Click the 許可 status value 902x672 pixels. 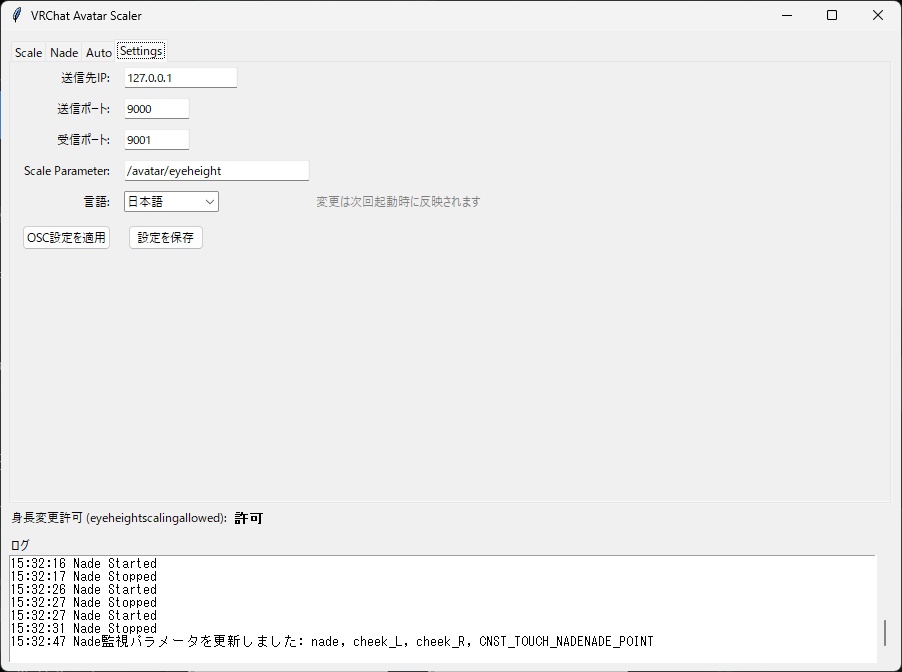[249, 518]
